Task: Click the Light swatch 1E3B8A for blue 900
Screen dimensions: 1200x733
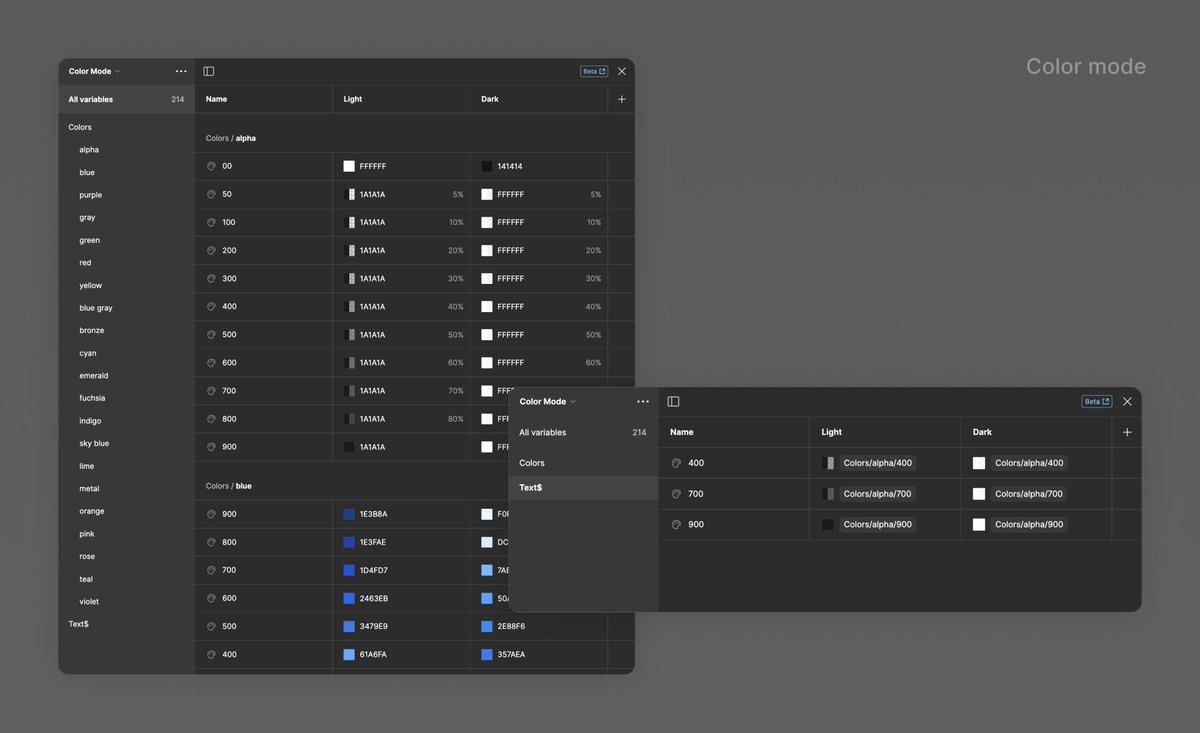Action: pyautogui.click(x=349, y=514)
